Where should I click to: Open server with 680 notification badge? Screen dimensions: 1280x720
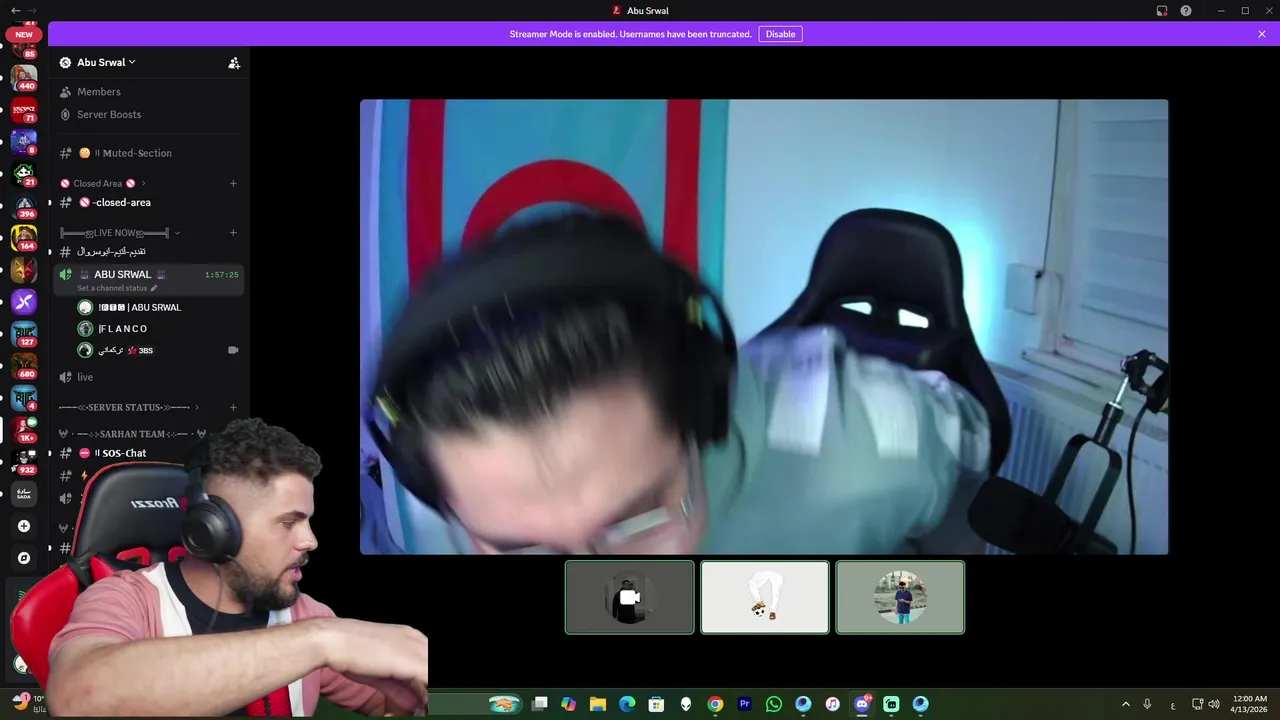click(x=24, y=366)
